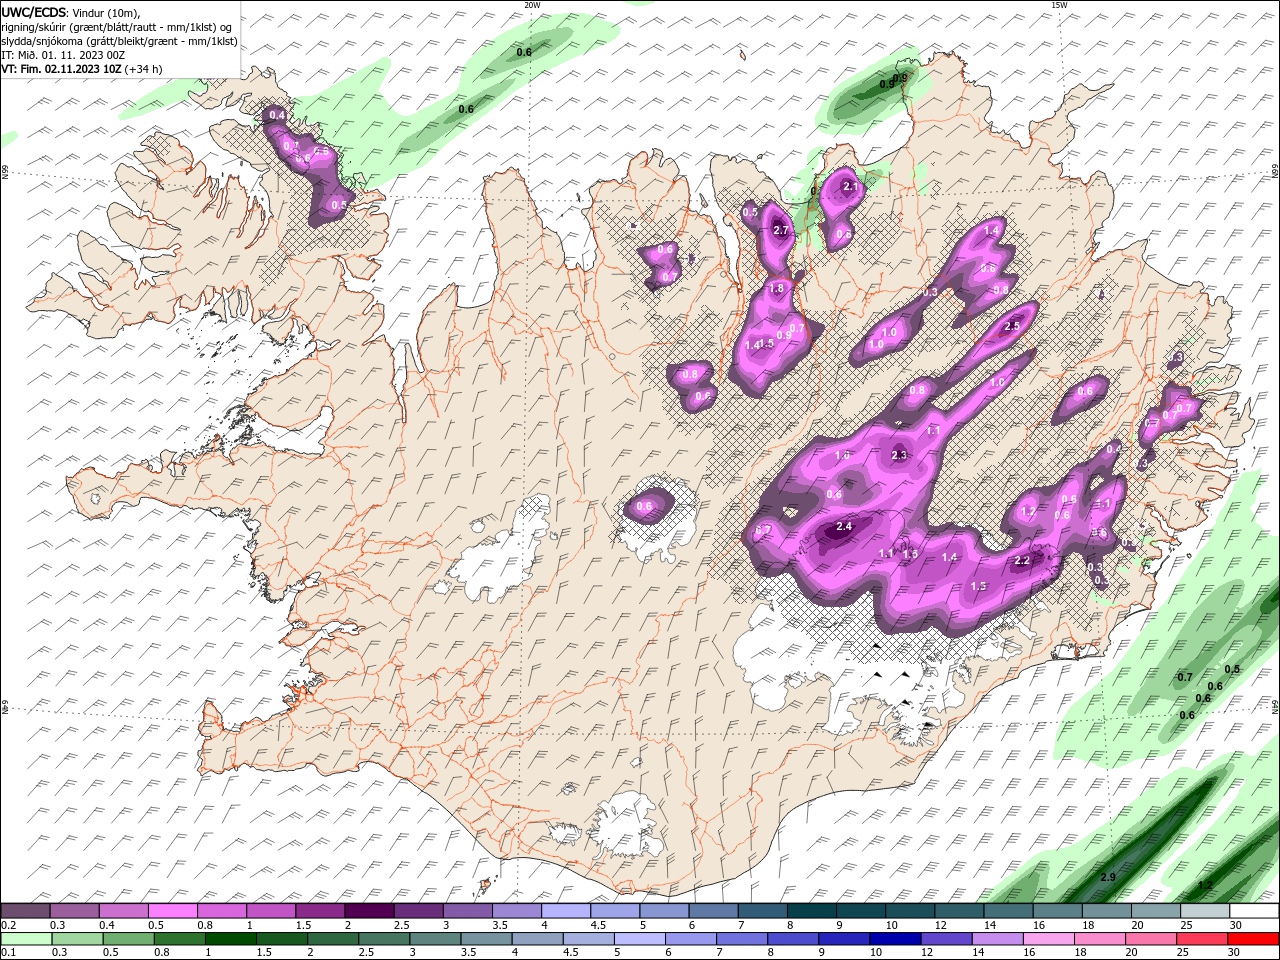
Task: Click the UWC/ECDS title text
Action: click(x=34, y=12)
